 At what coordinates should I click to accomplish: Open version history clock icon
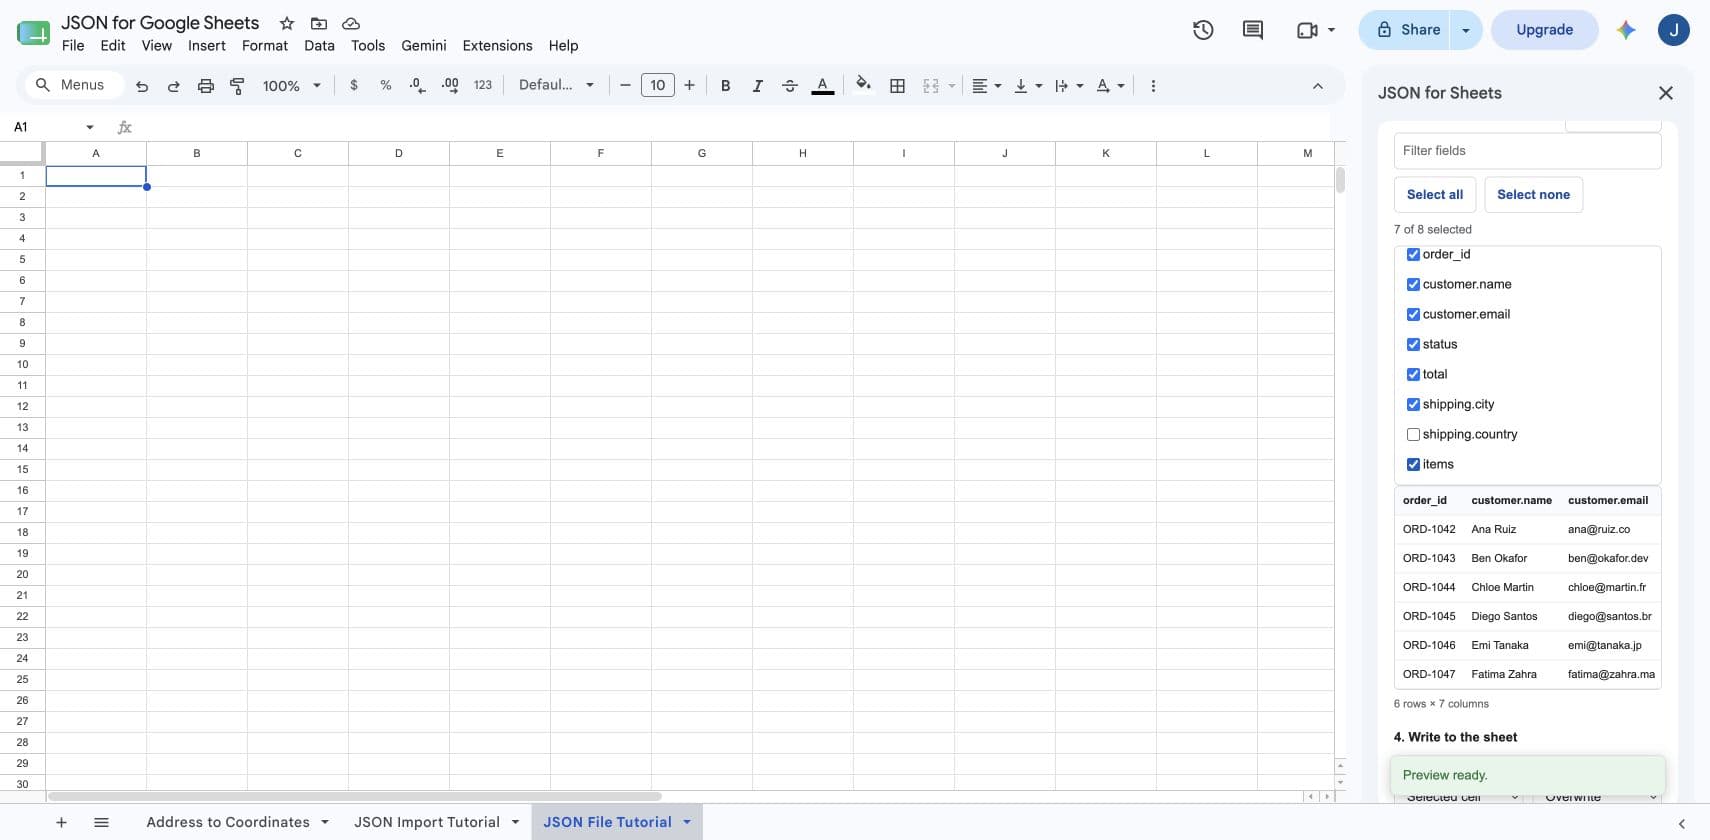[x=1203, y=30]
